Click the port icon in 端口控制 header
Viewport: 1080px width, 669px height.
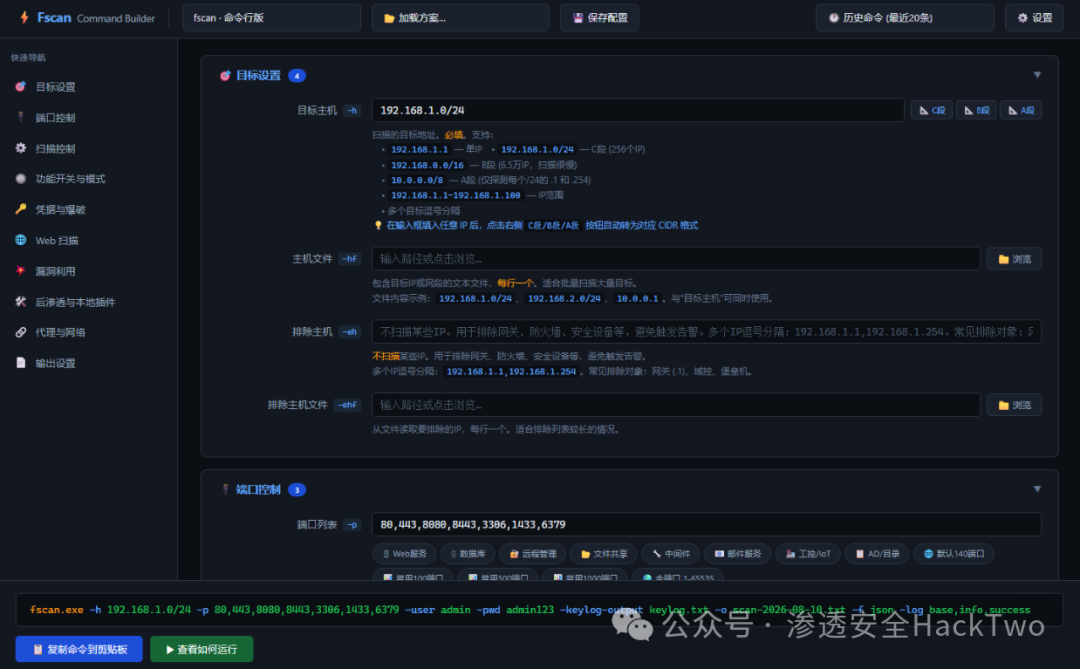(225, 490)
